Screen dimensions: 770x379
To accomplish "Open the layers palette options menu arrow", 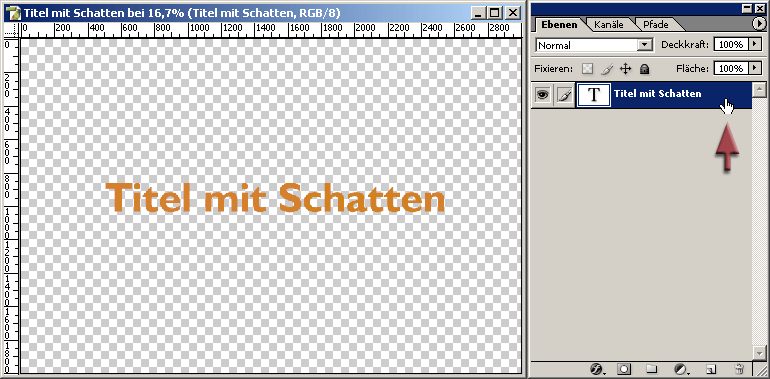I will [x=759, y=23].
